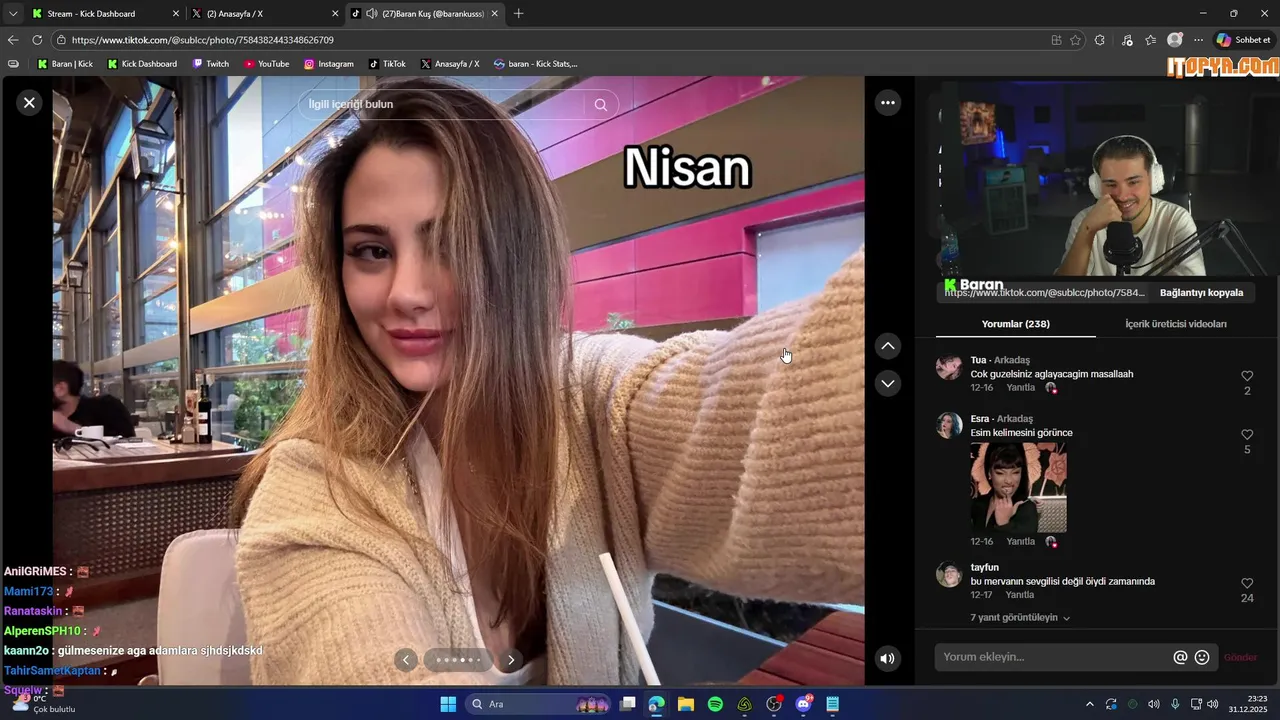1280x720 pixels.
Task: Open Twitch bookmark
Action: click(x=211, y=64)
